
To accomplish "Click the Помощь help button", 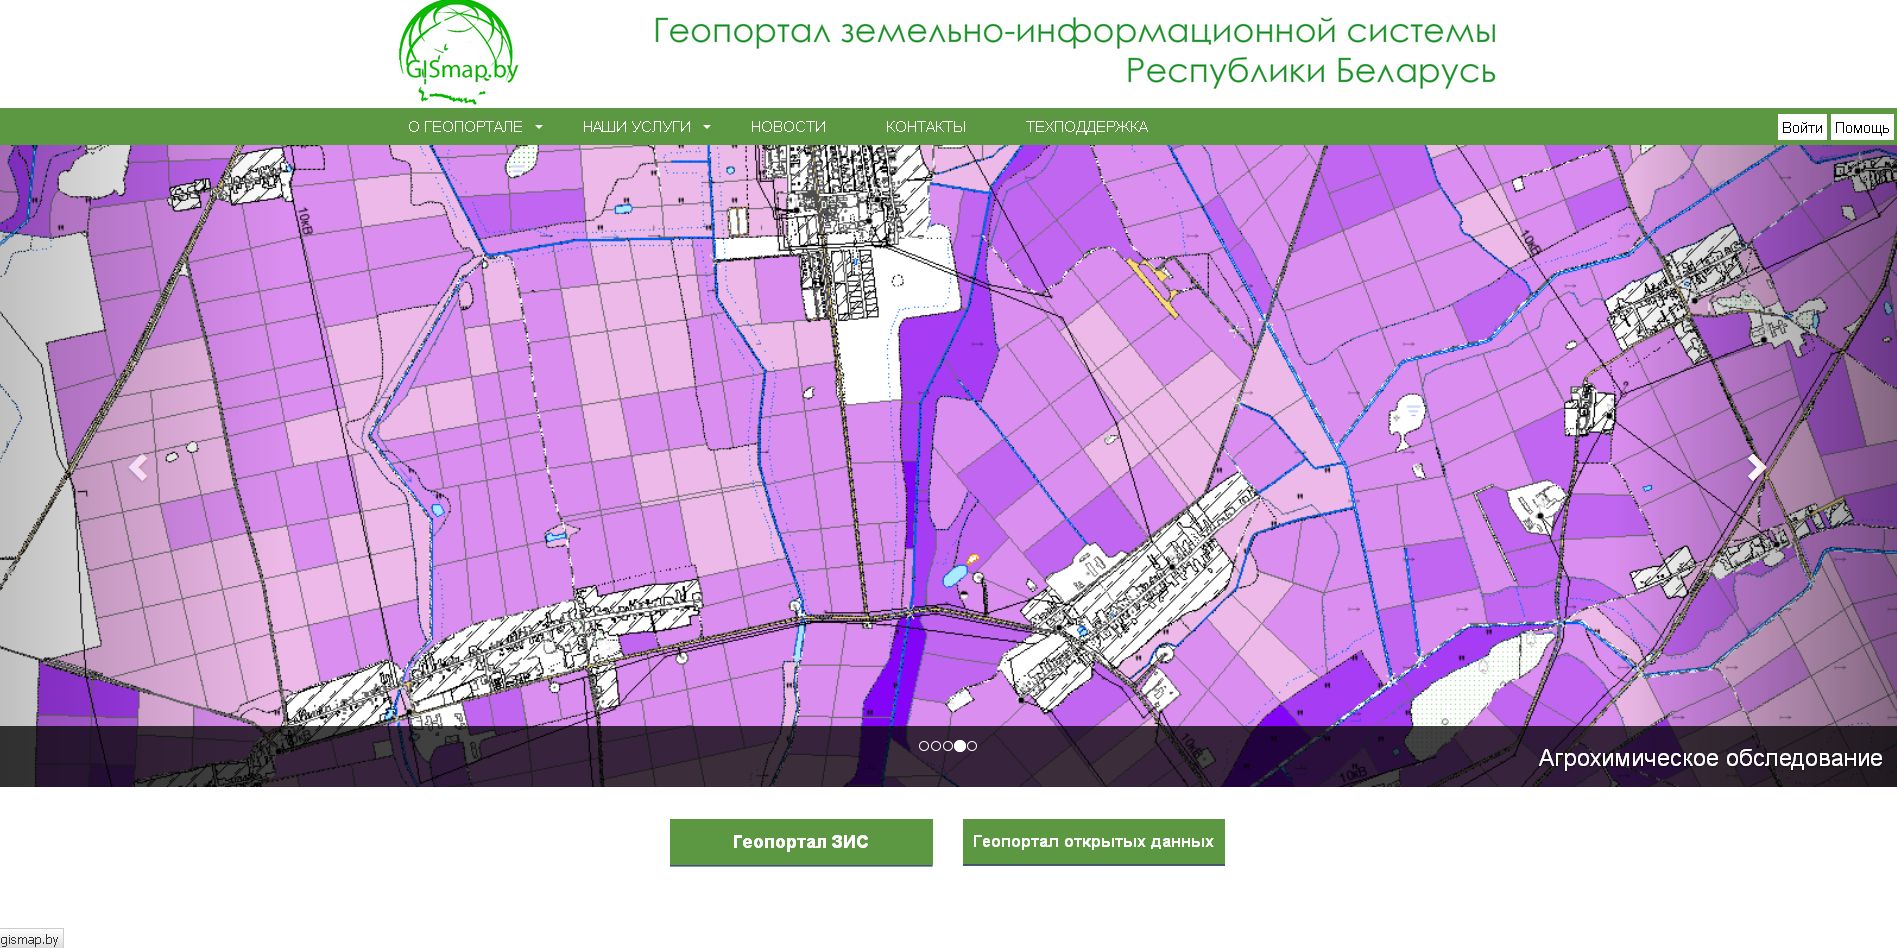I will 1861,128.
